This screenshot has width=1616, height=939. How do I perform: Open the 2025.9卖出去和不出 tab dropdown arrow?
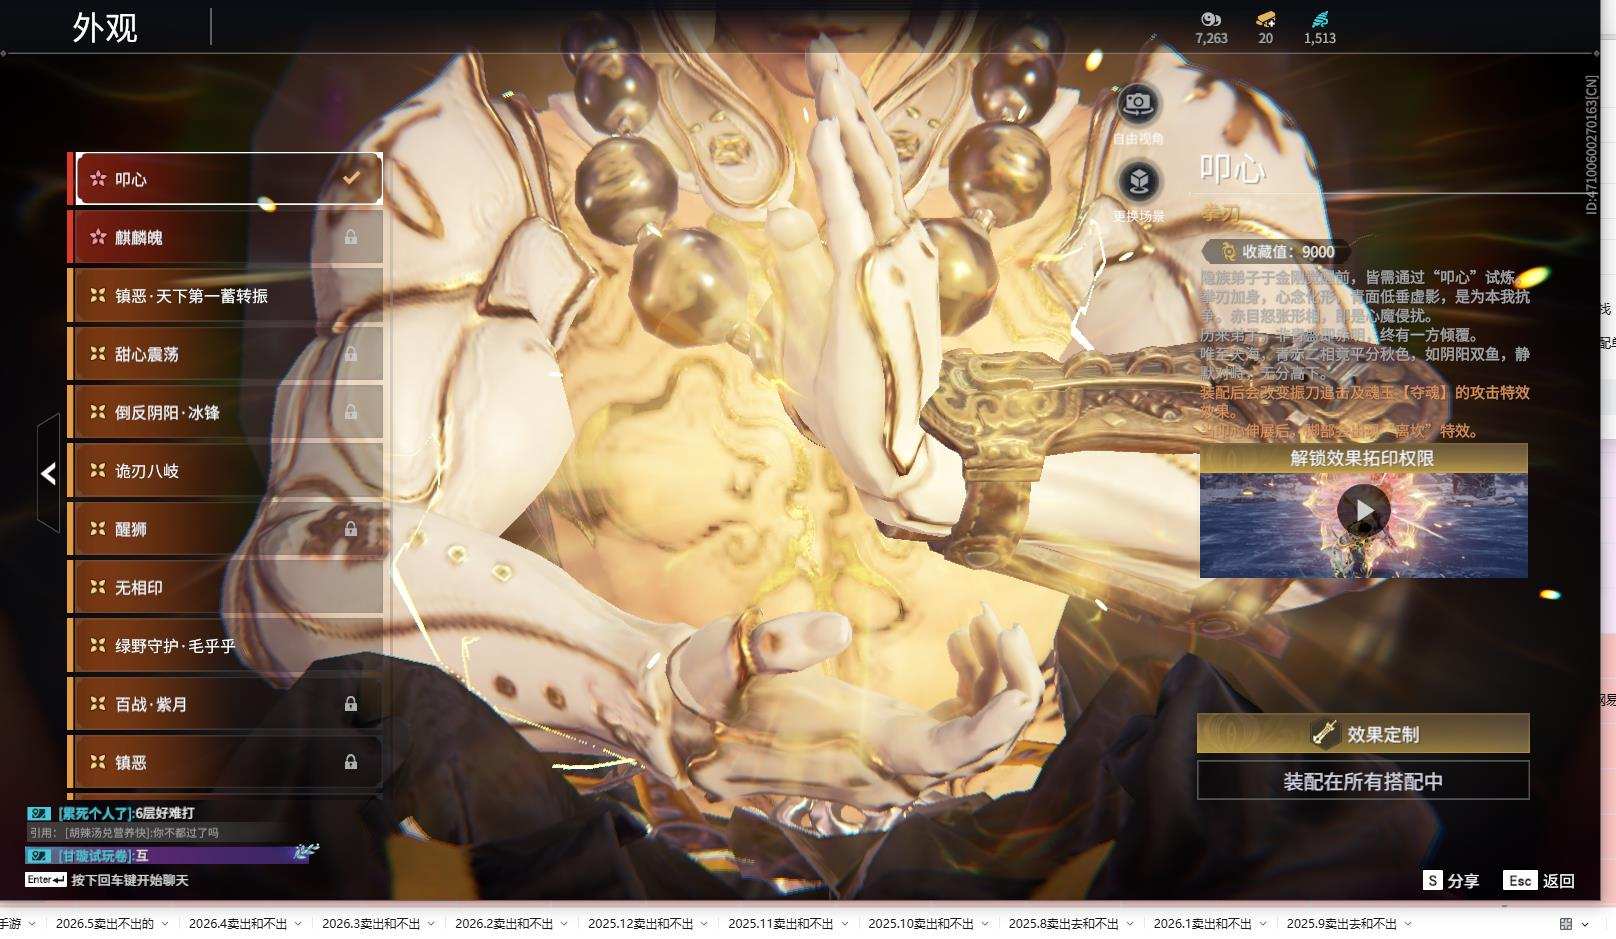pos(1408,924)
